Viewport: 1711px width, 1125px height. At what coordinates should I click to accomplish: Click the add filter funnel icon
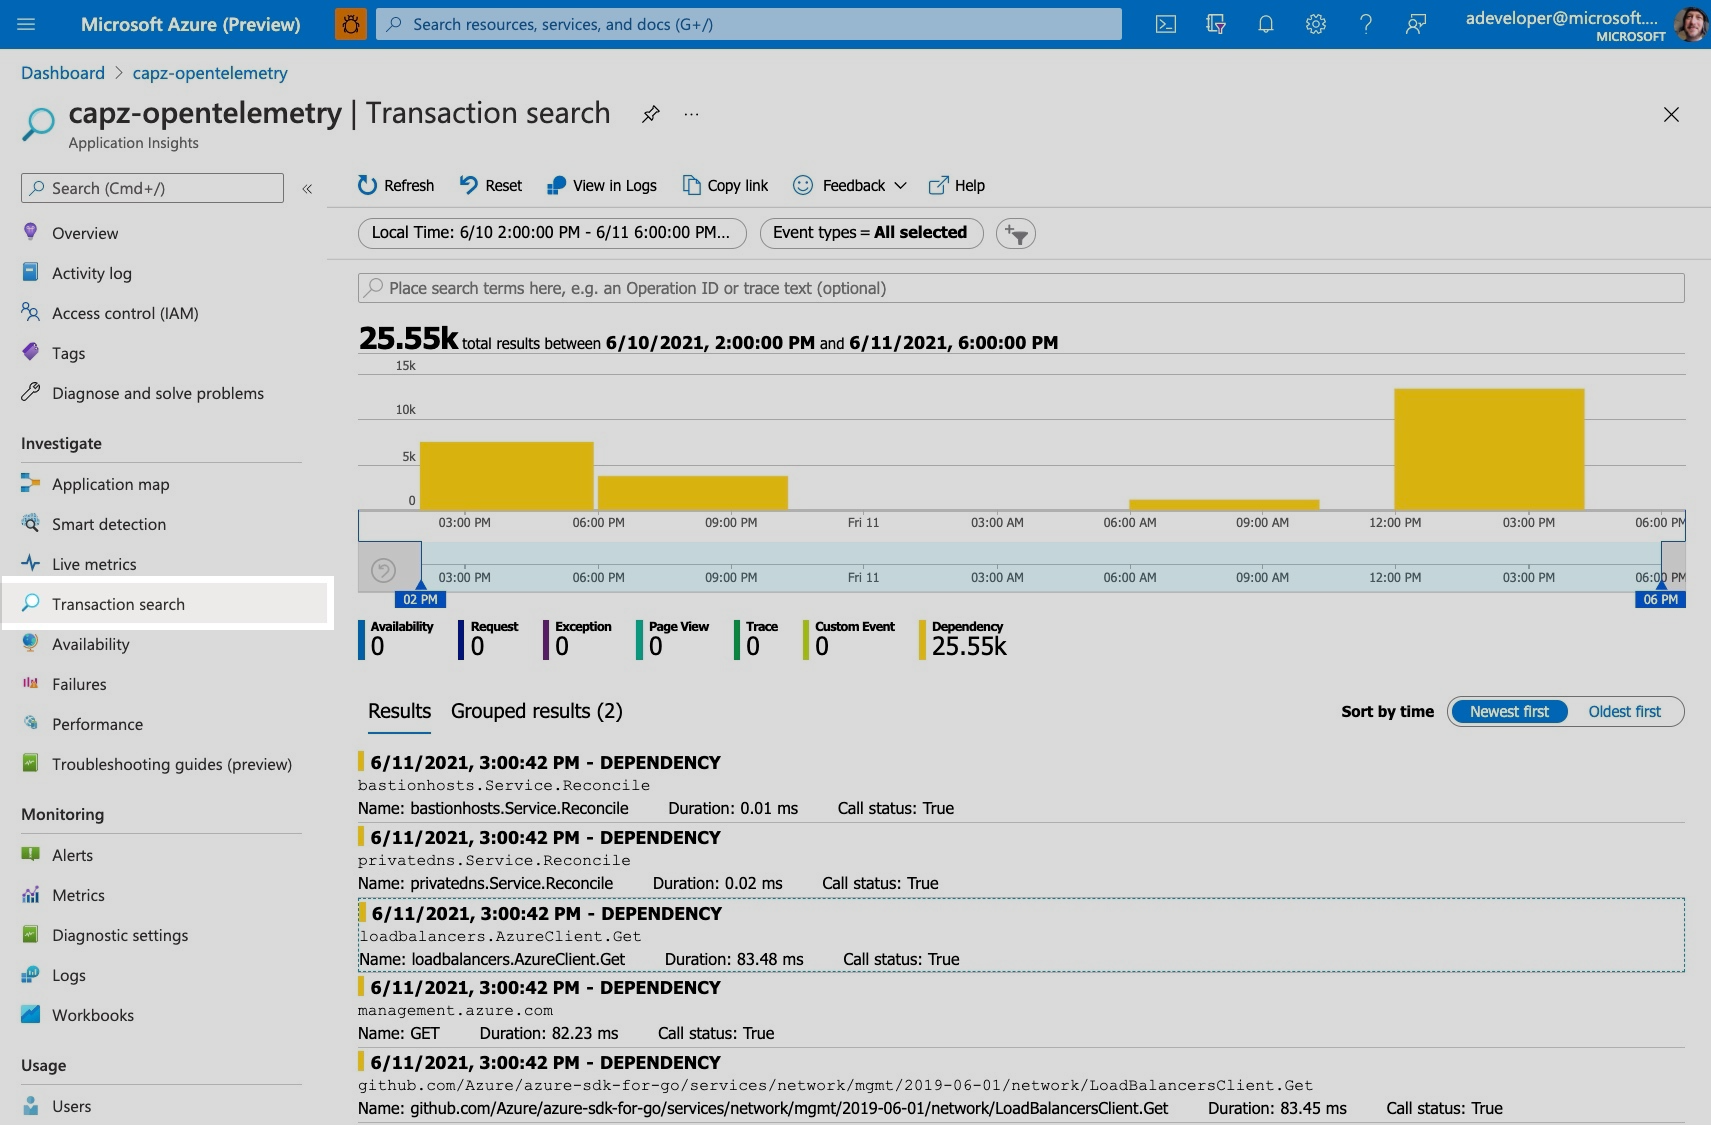pos(1016,233)
